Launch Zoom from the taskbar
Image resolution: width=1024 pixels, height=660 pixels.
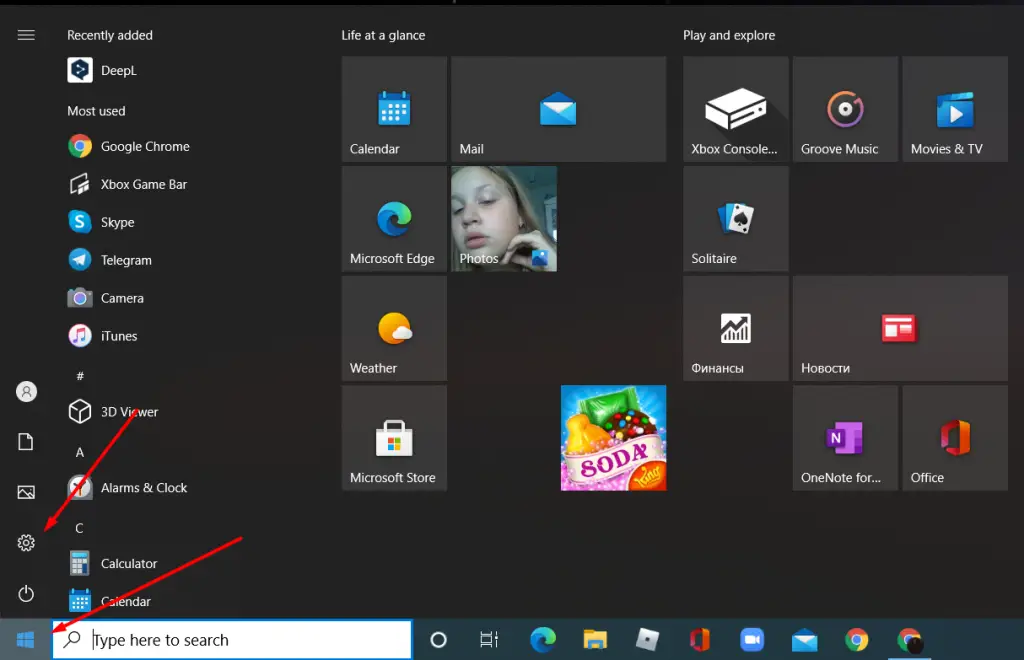(x=752, y=640)
